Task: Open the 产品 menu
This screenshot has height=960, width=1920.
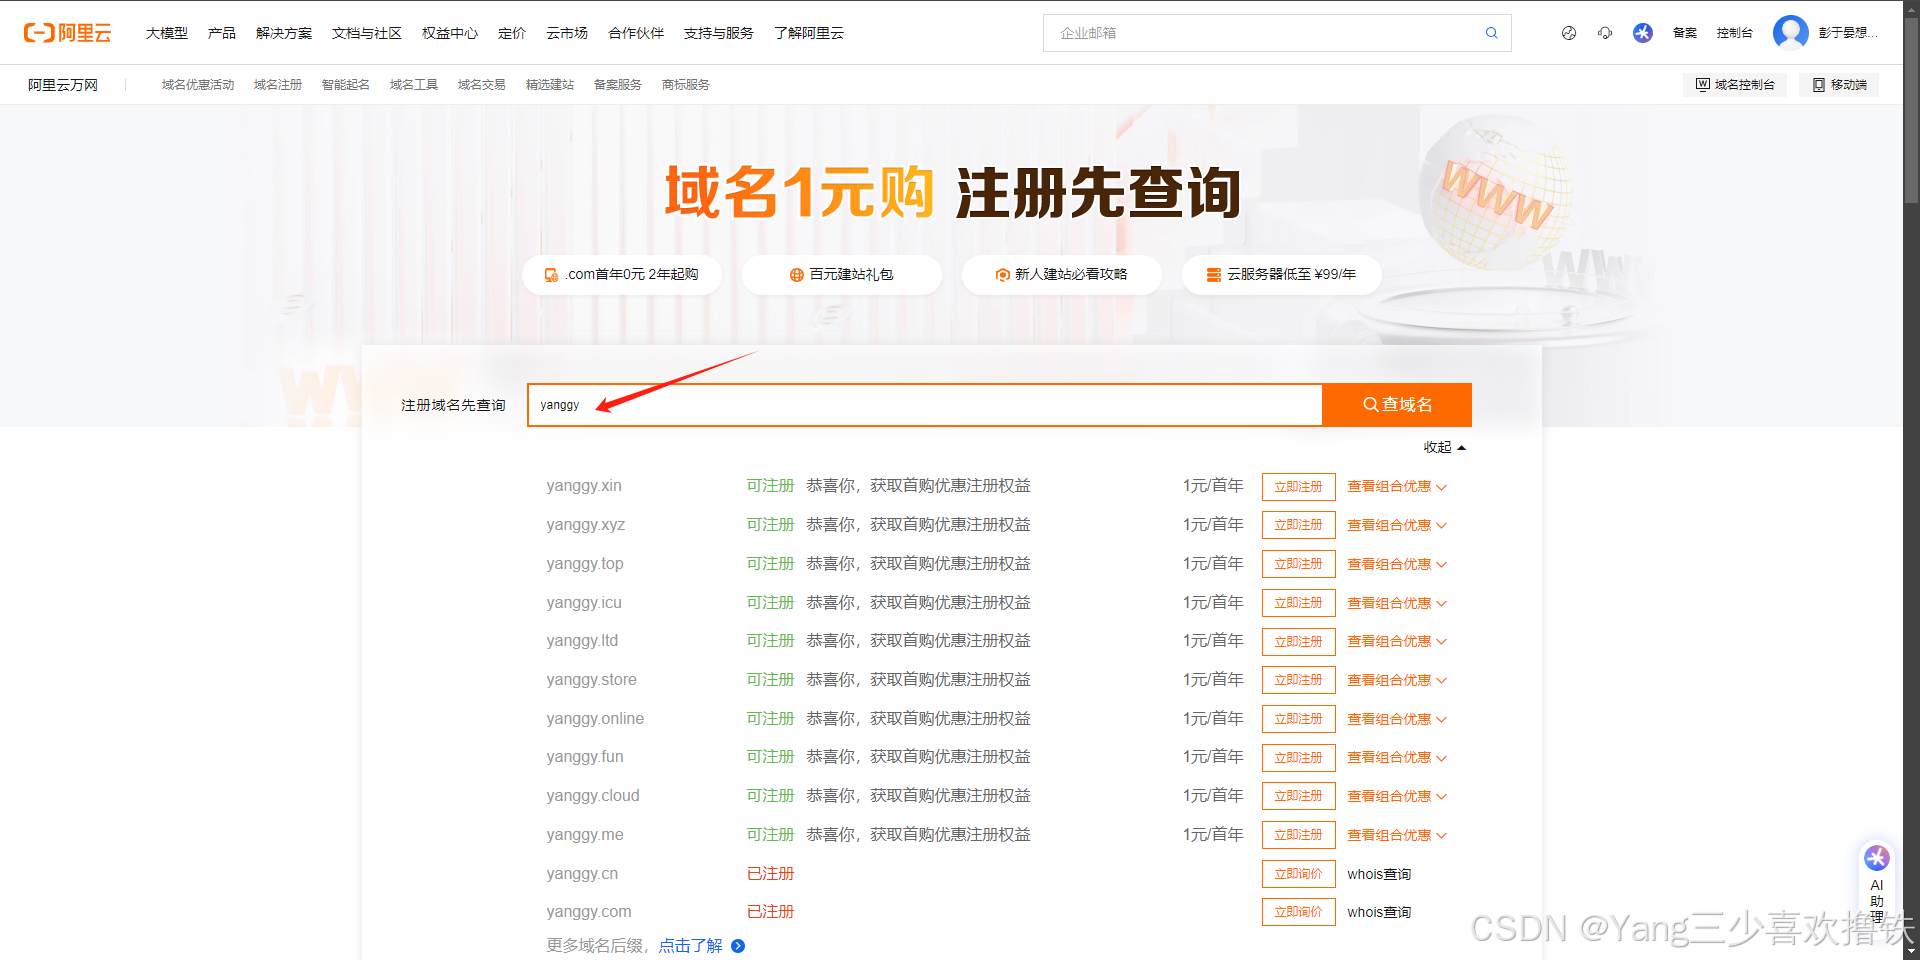Action: [x=222, y=33]
